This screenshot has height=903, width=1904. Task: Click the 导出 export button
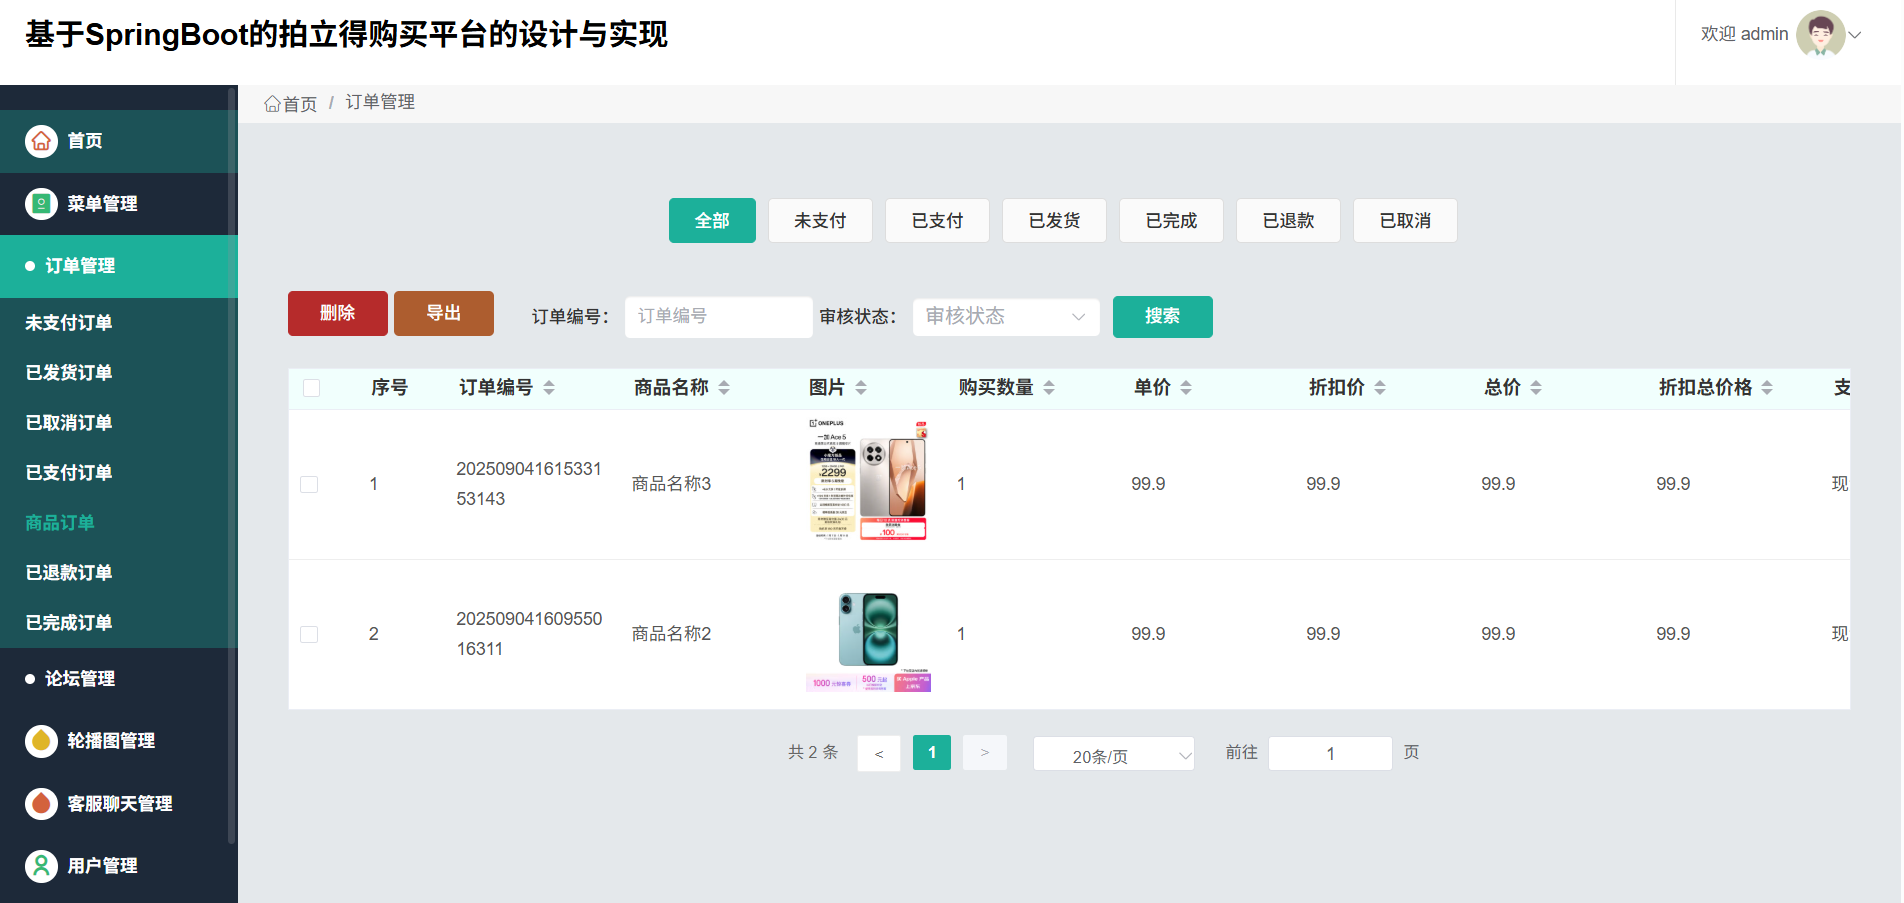click(444, 313)
